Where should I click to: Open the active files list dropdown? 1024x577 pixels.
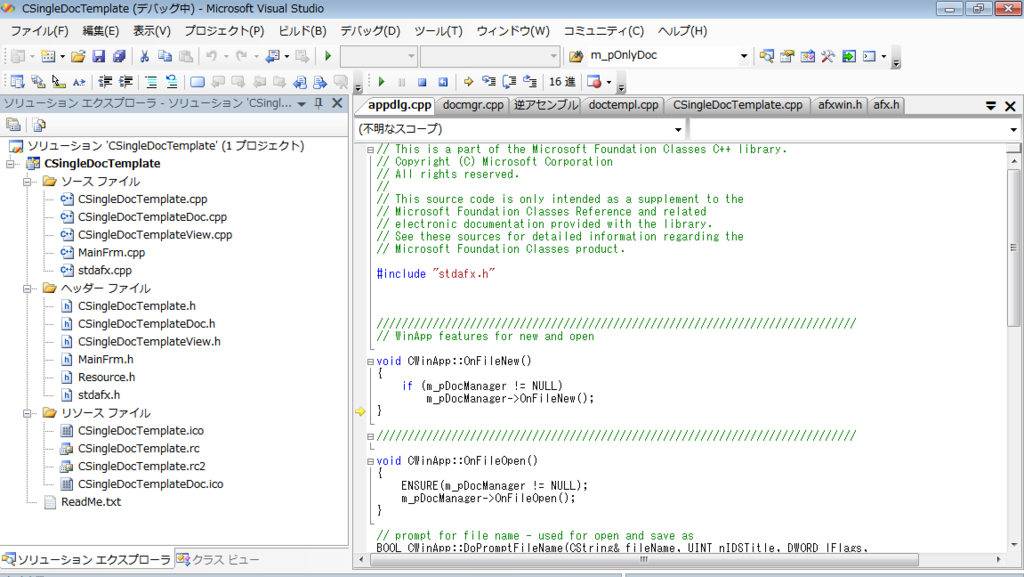point(991,106)
